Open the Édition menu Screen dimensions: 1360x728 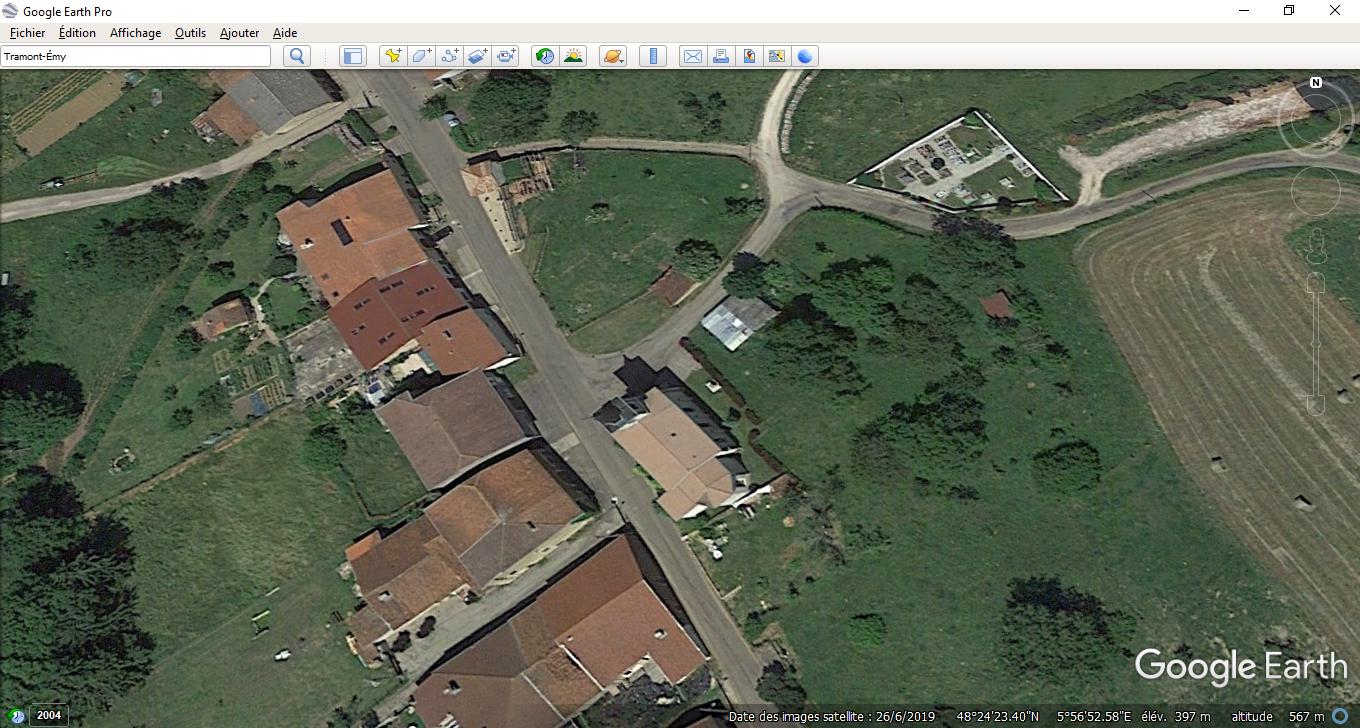tap(77, 33)
